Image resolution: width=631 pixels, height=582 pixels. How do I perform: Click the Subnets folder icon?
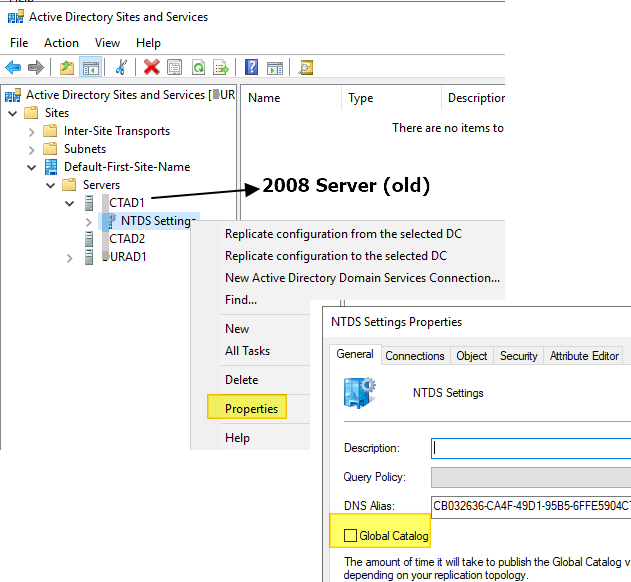50,149
